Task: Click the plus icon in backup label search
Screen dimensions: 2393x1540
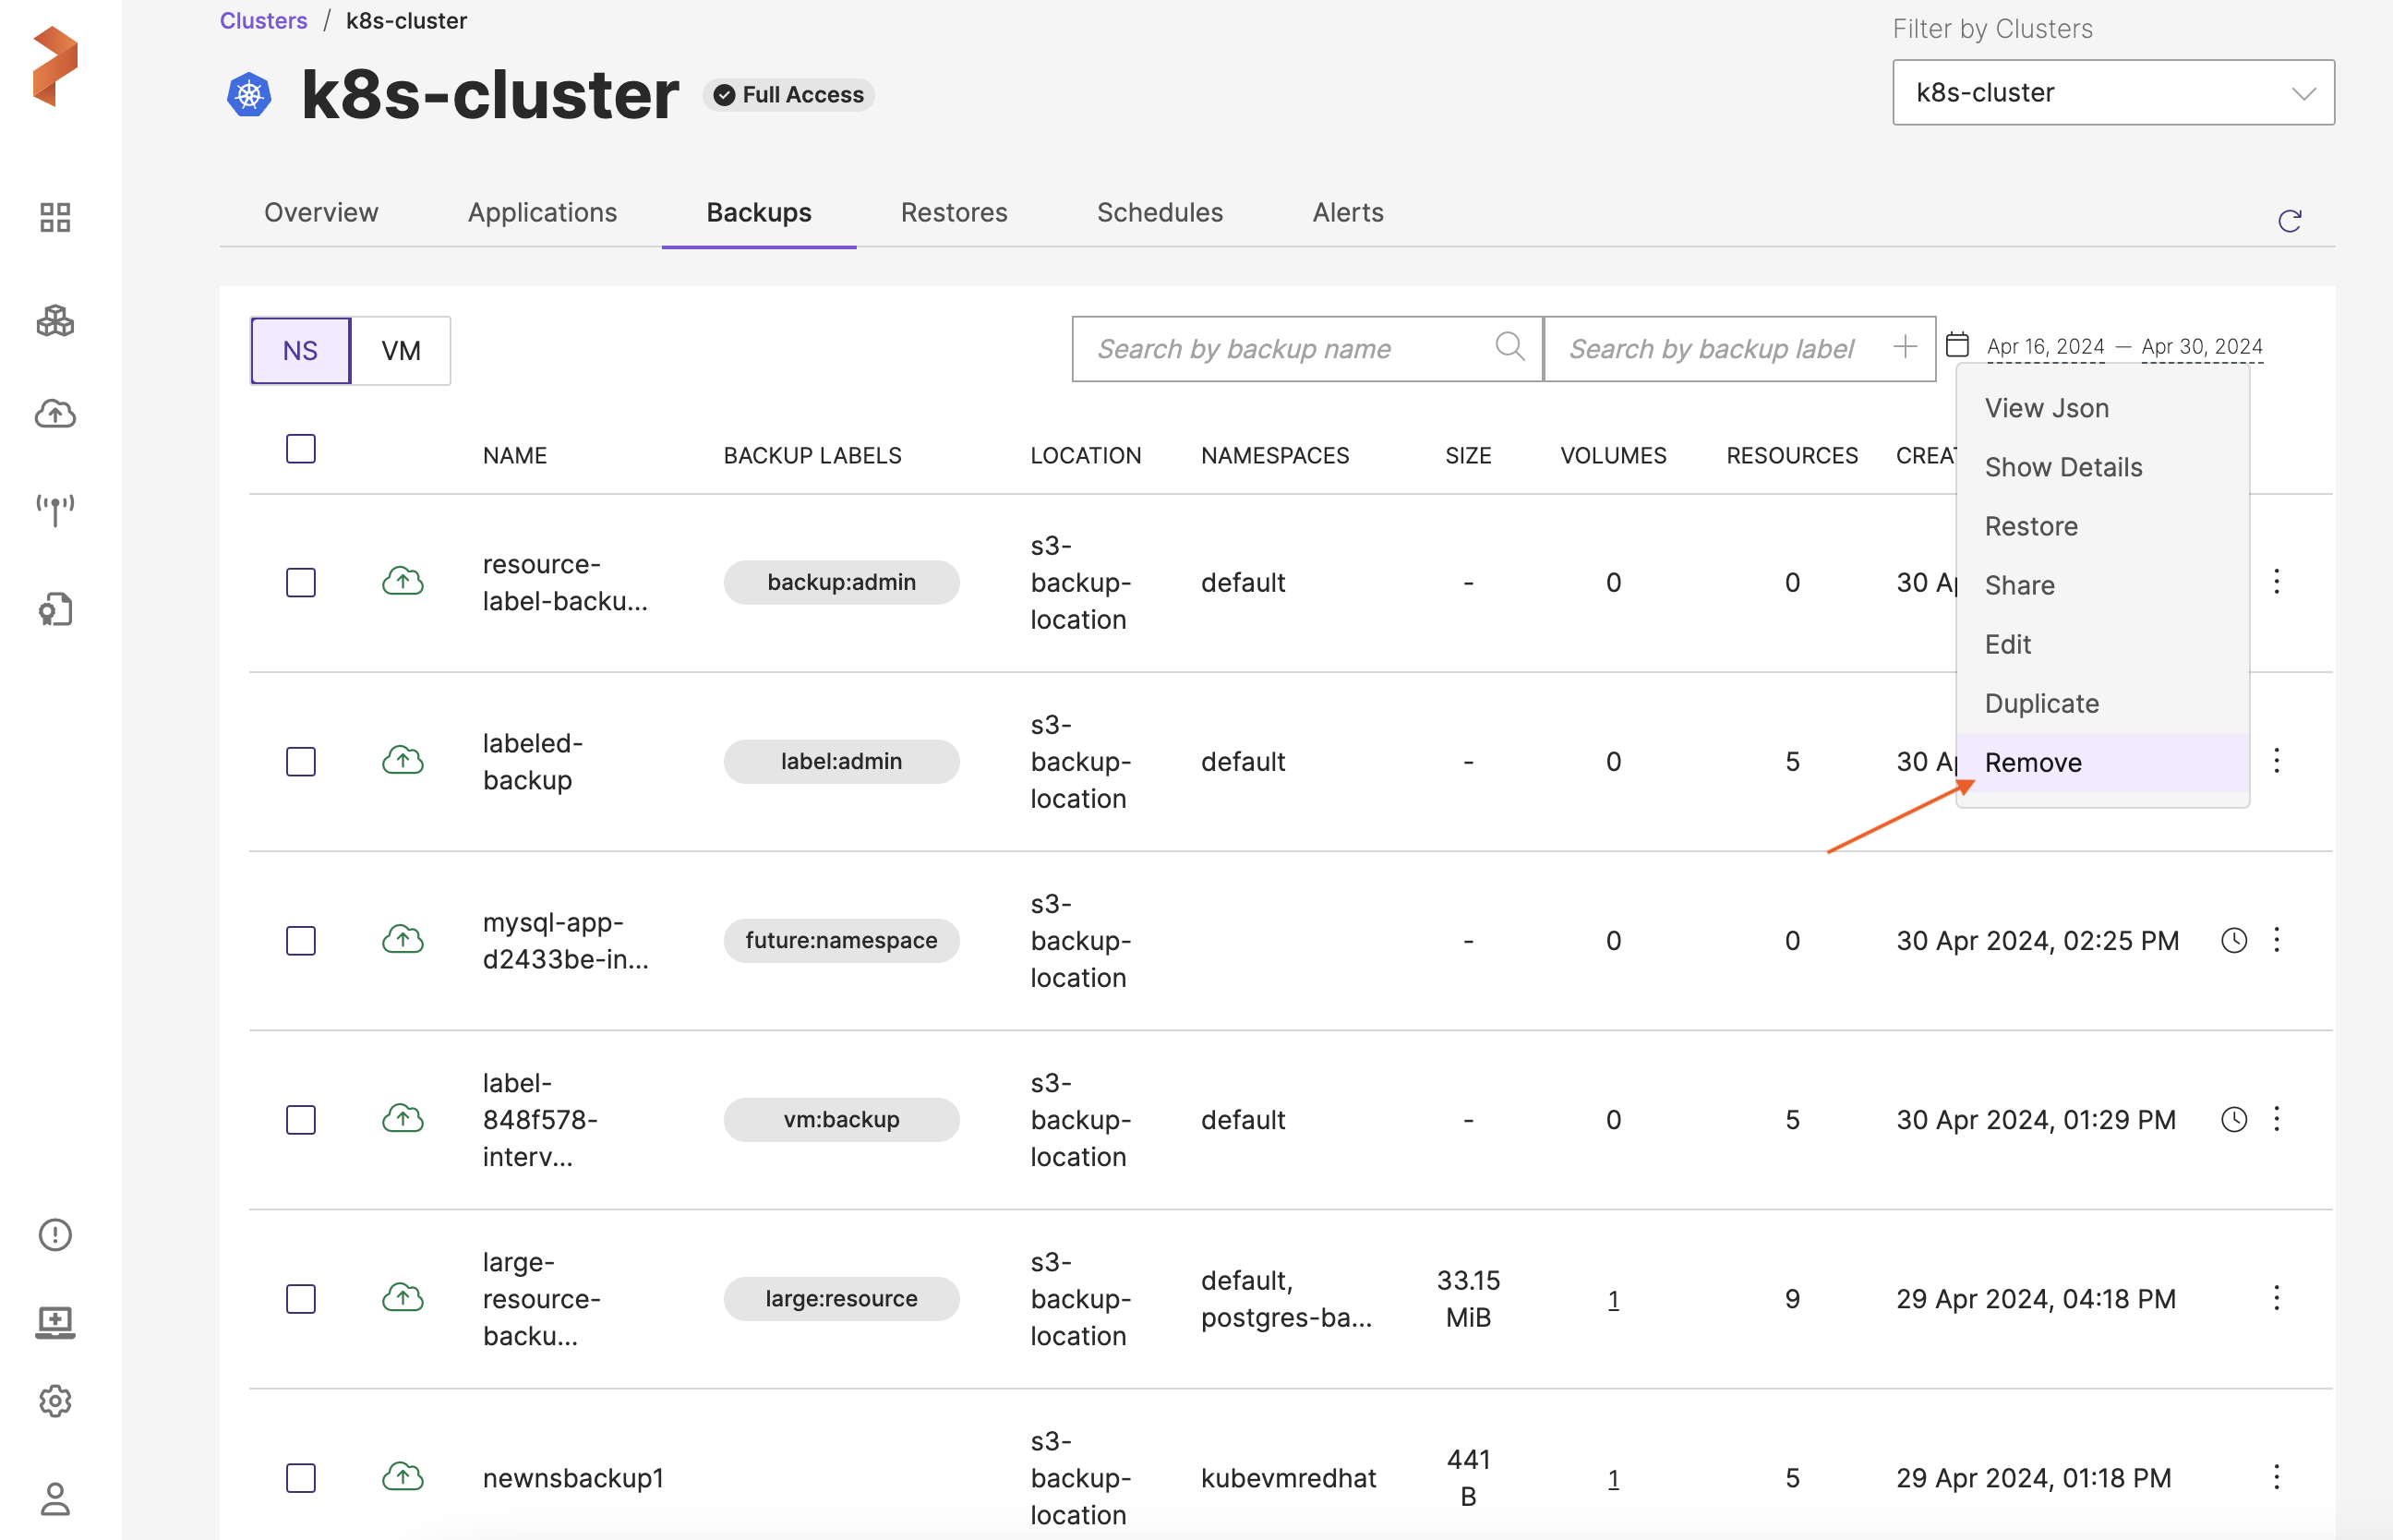Action: pyautogui.click(x=1904, y=347)
